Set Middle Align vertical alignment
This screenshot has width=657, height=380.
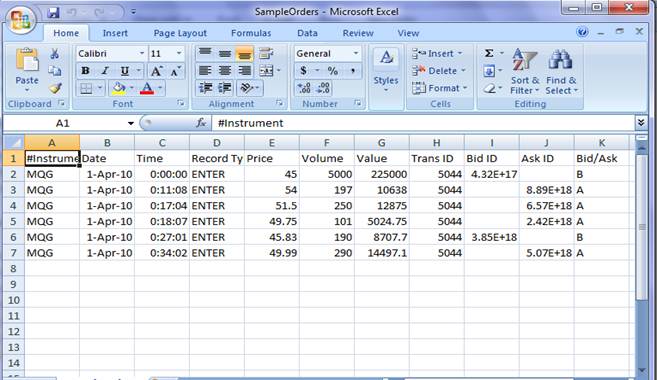[x=225, y=53]
